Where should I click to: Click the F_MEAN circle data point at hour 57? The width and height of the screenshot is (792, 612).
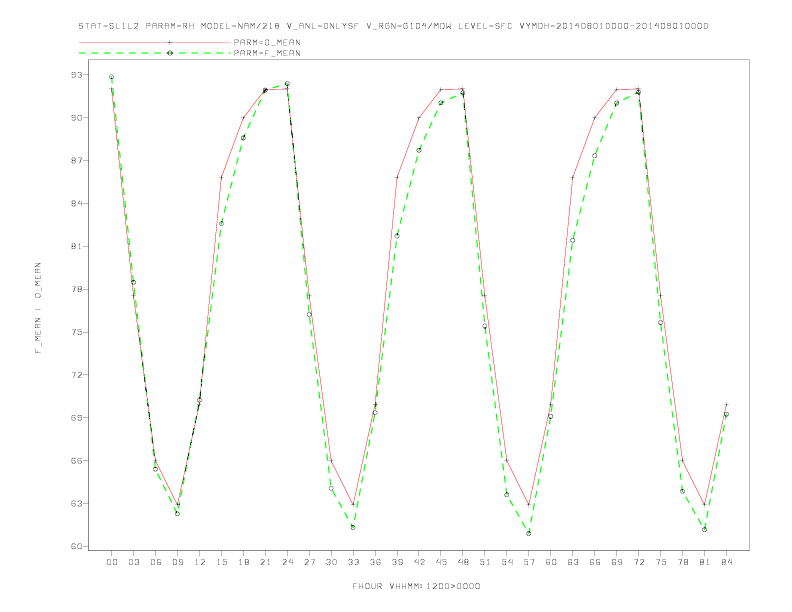529,533
